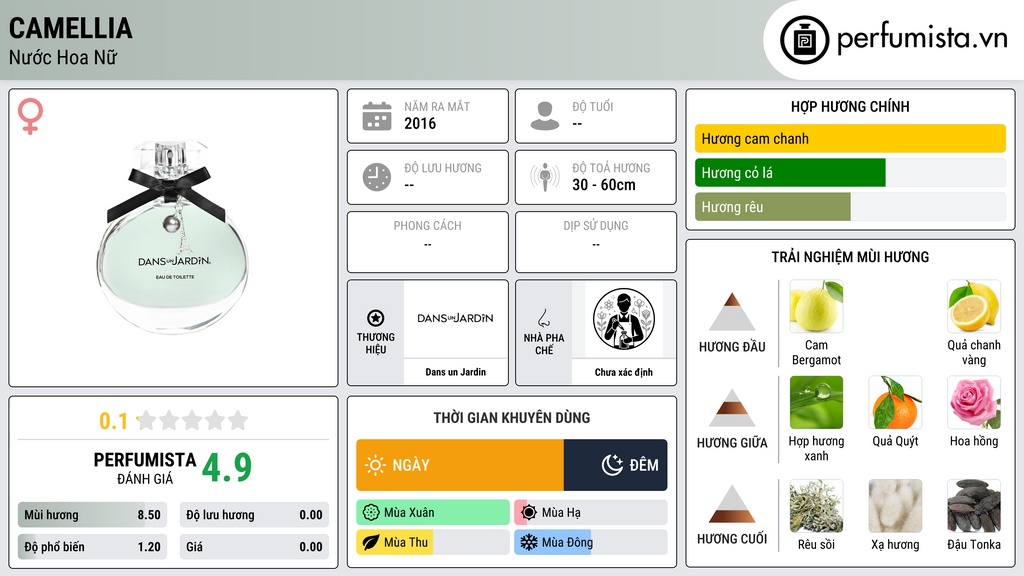Click the sillage icon for Độ toả hương
The width and height of the screenshot is (1024, 576).
pyautogui.click(x=545, y=177)
